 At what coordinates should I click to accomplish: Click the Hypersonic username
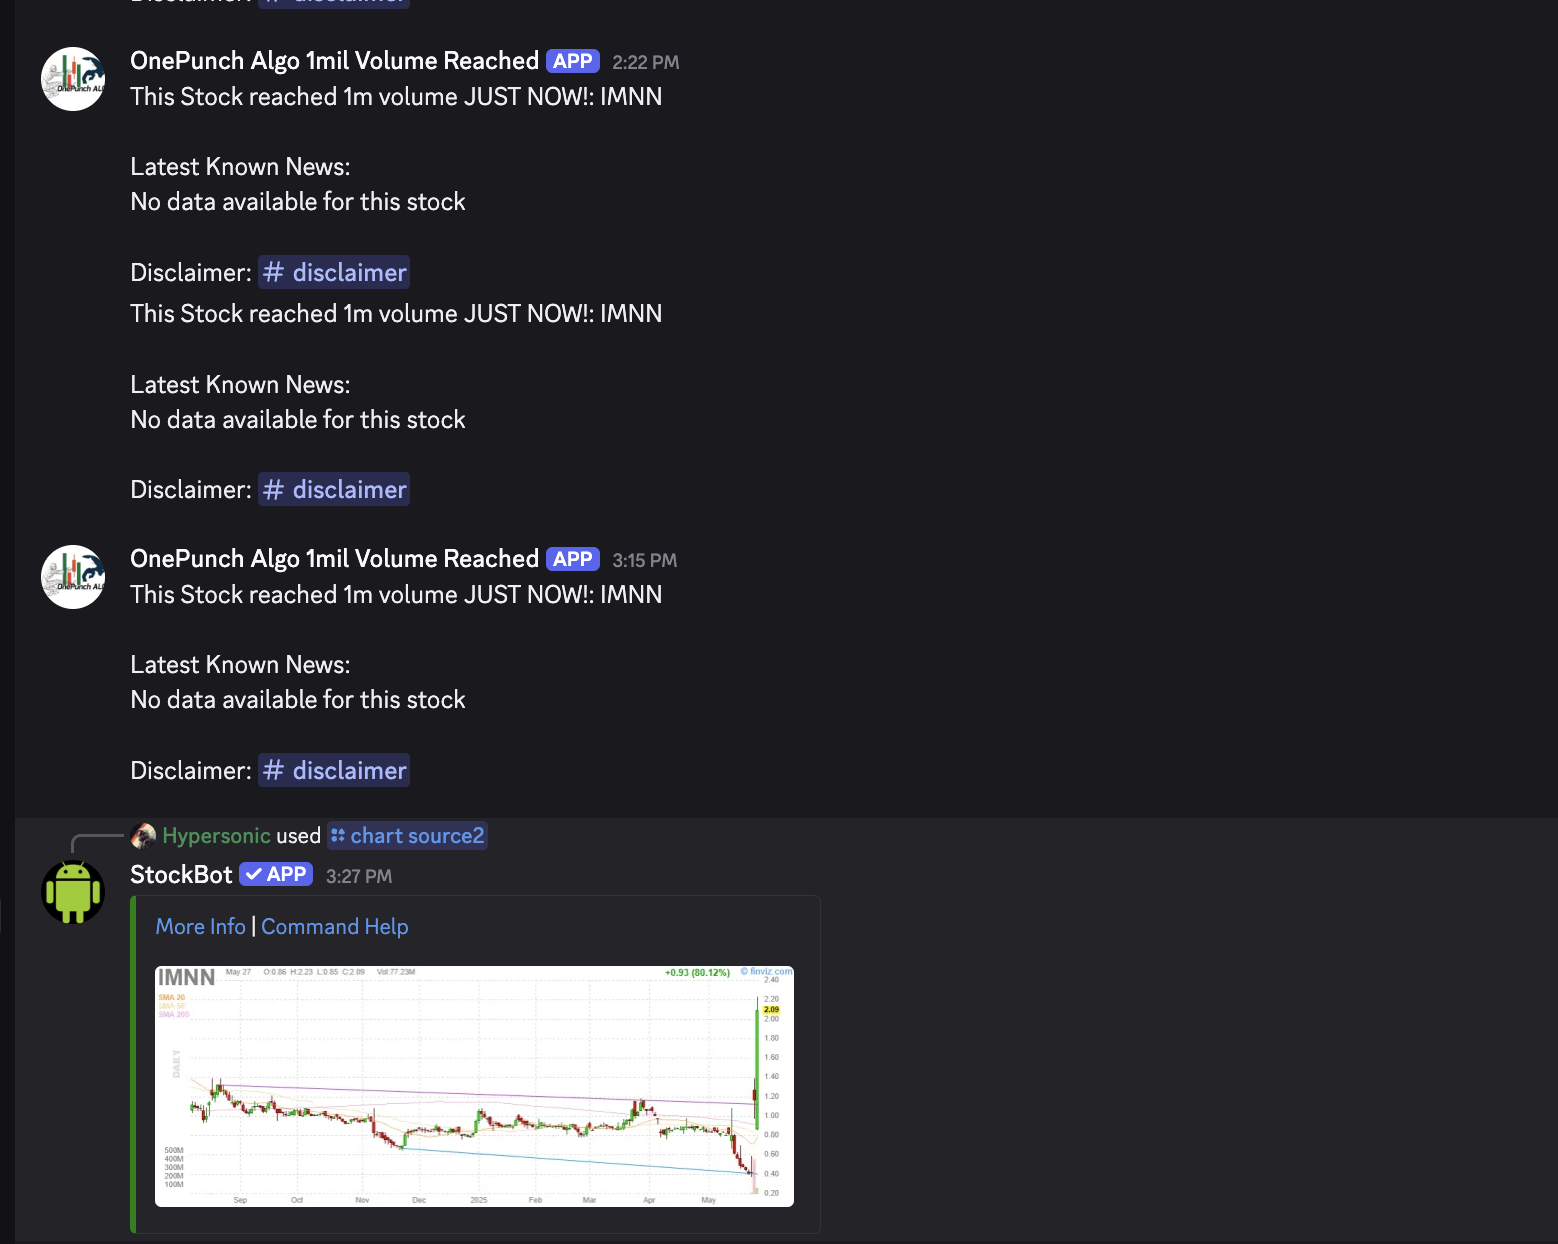coord(216,835)
